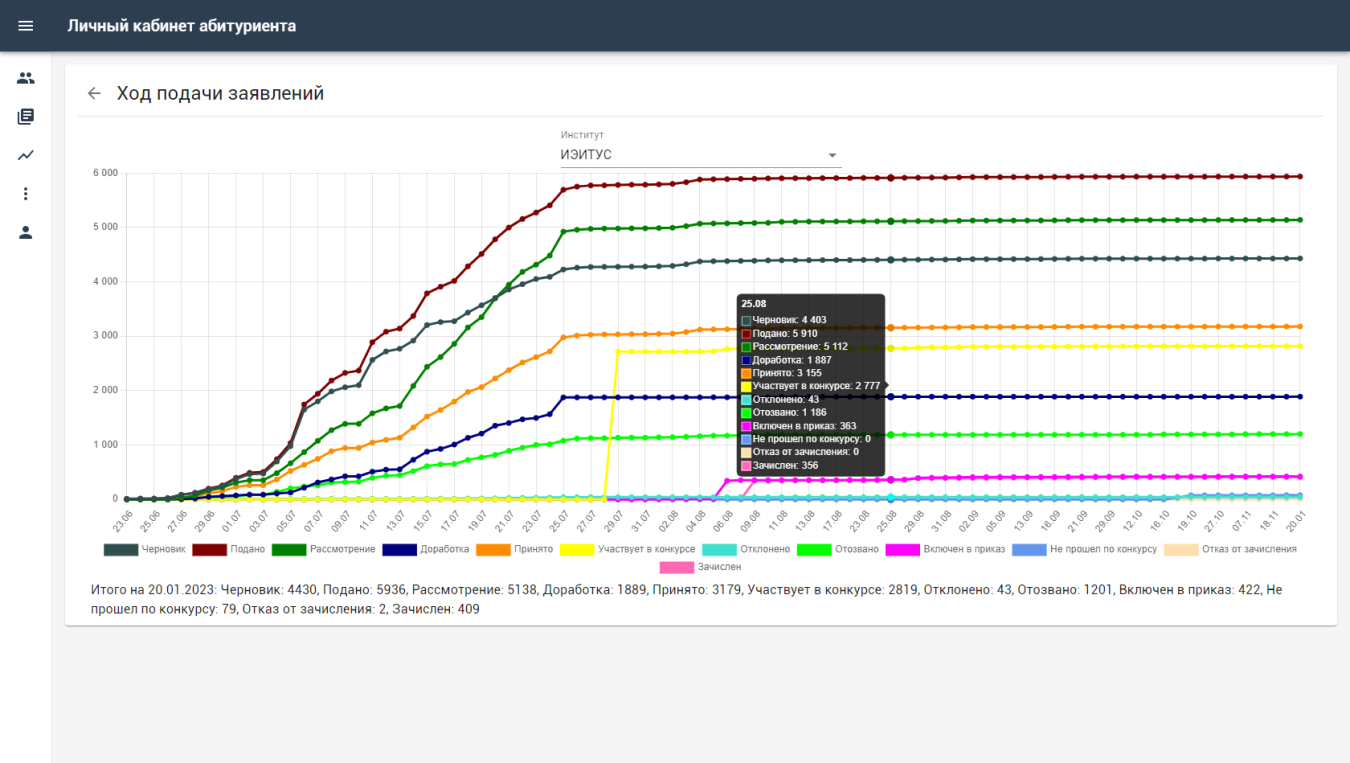Toggle the Рассмотрение legend series
The height and width of the screenshot is (763, 1350).
(x=324, y=549)
